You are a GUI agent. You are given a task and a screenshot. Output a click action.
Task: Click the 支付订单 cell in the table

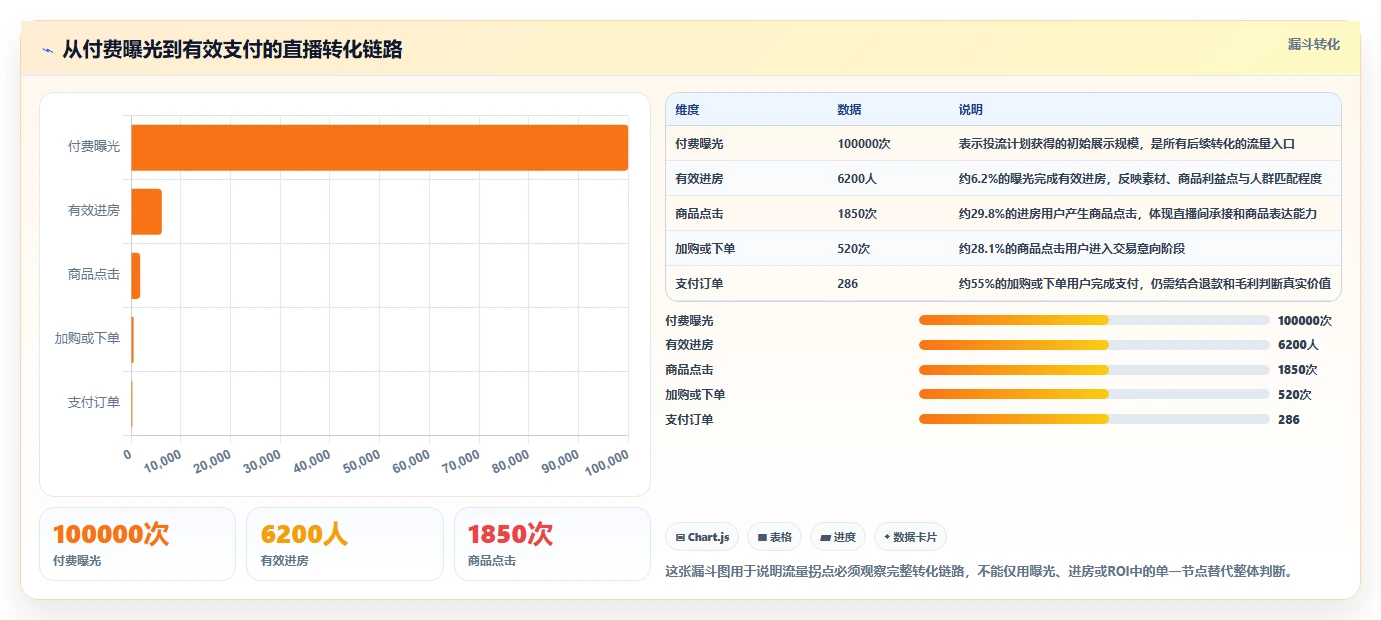tap(699, 283)
